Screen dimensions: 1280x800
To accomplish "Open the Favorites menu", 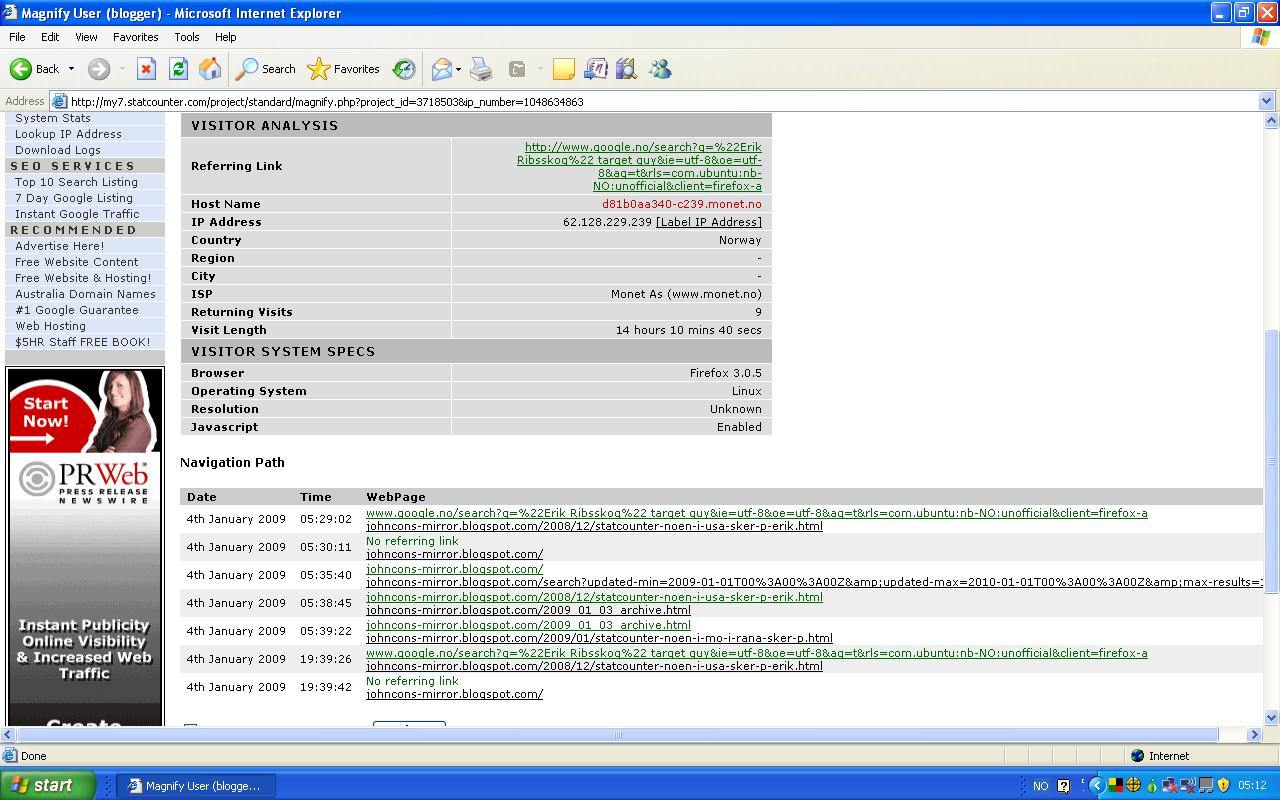I will 136,37.
